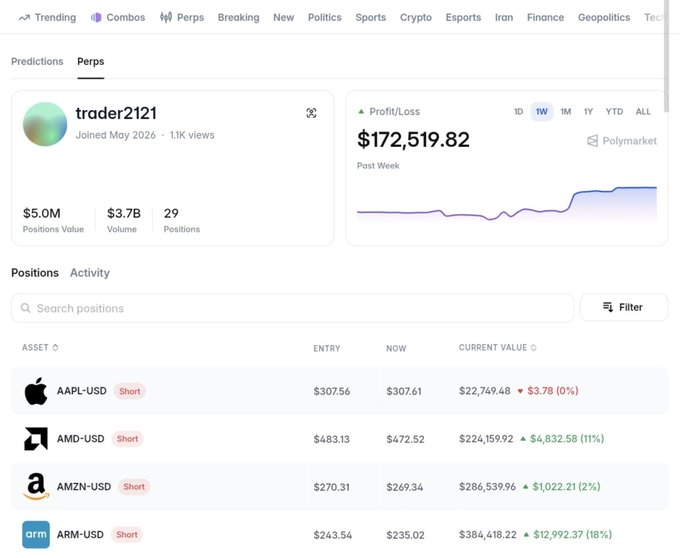This screenshot has height=558, width=680.
Task: Select the 1D profit range
Action: pyautogui.click(x=519, y=112)
